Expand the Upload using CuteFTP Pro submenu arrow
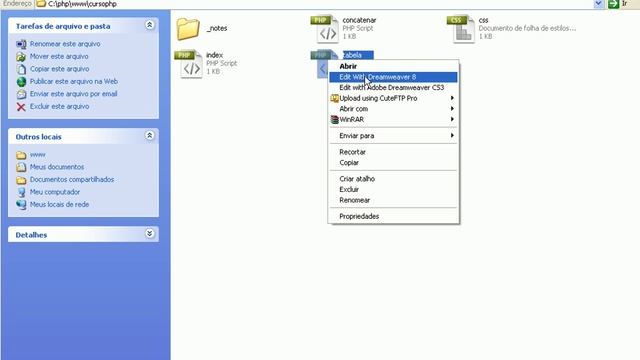Image resolution: width=640 pixels, height=360 pixels. pyautogui.click(x=452, y=98)
